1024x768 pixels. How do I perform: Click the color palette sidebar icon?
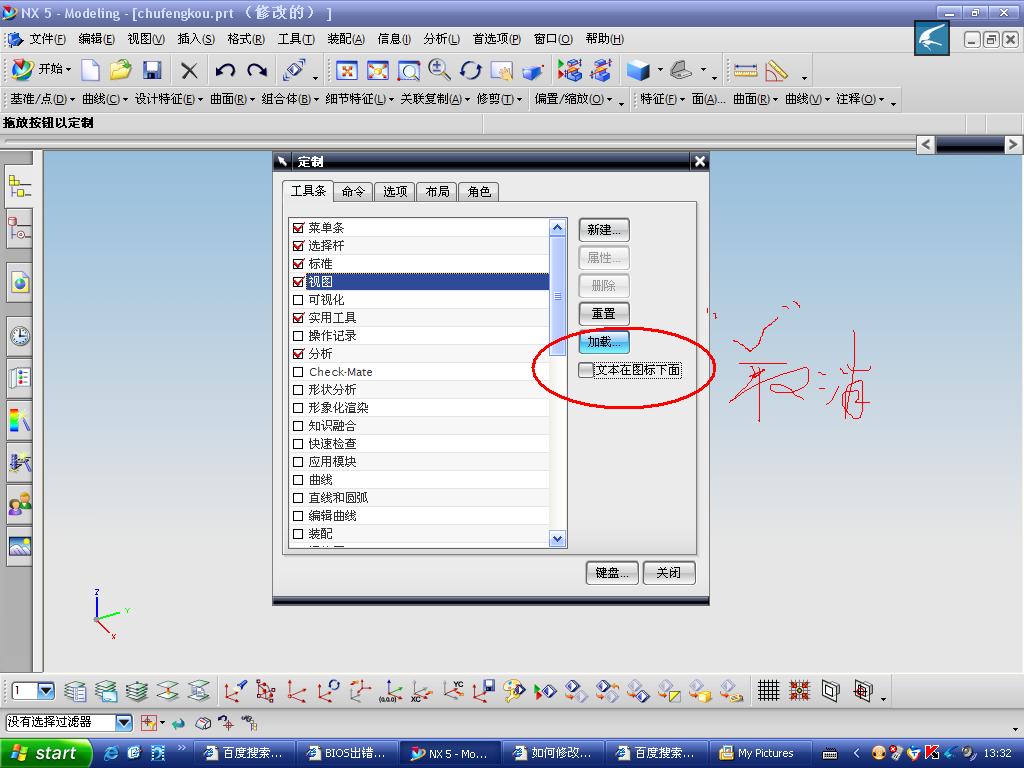pyautogui.click(x=20, y=420)
